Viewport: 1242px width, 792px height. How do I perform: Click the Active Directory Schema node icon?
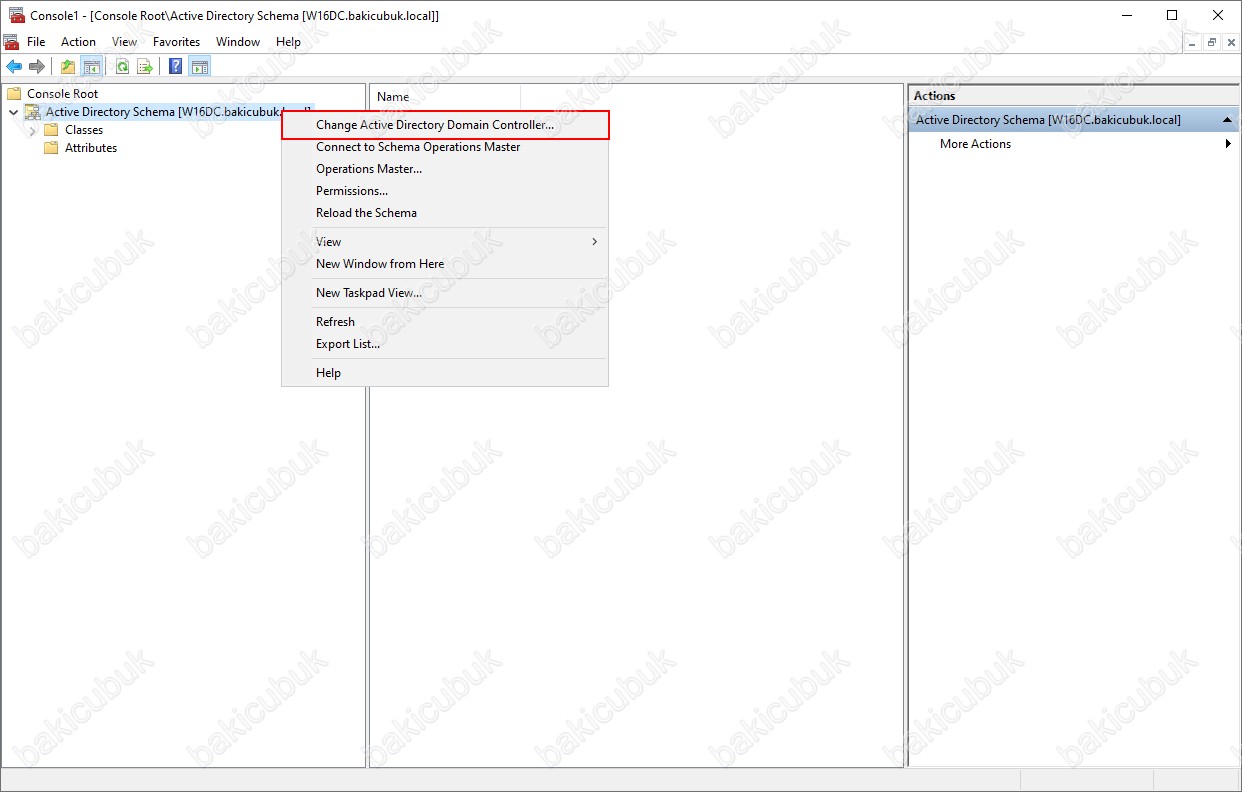point(33,112)
